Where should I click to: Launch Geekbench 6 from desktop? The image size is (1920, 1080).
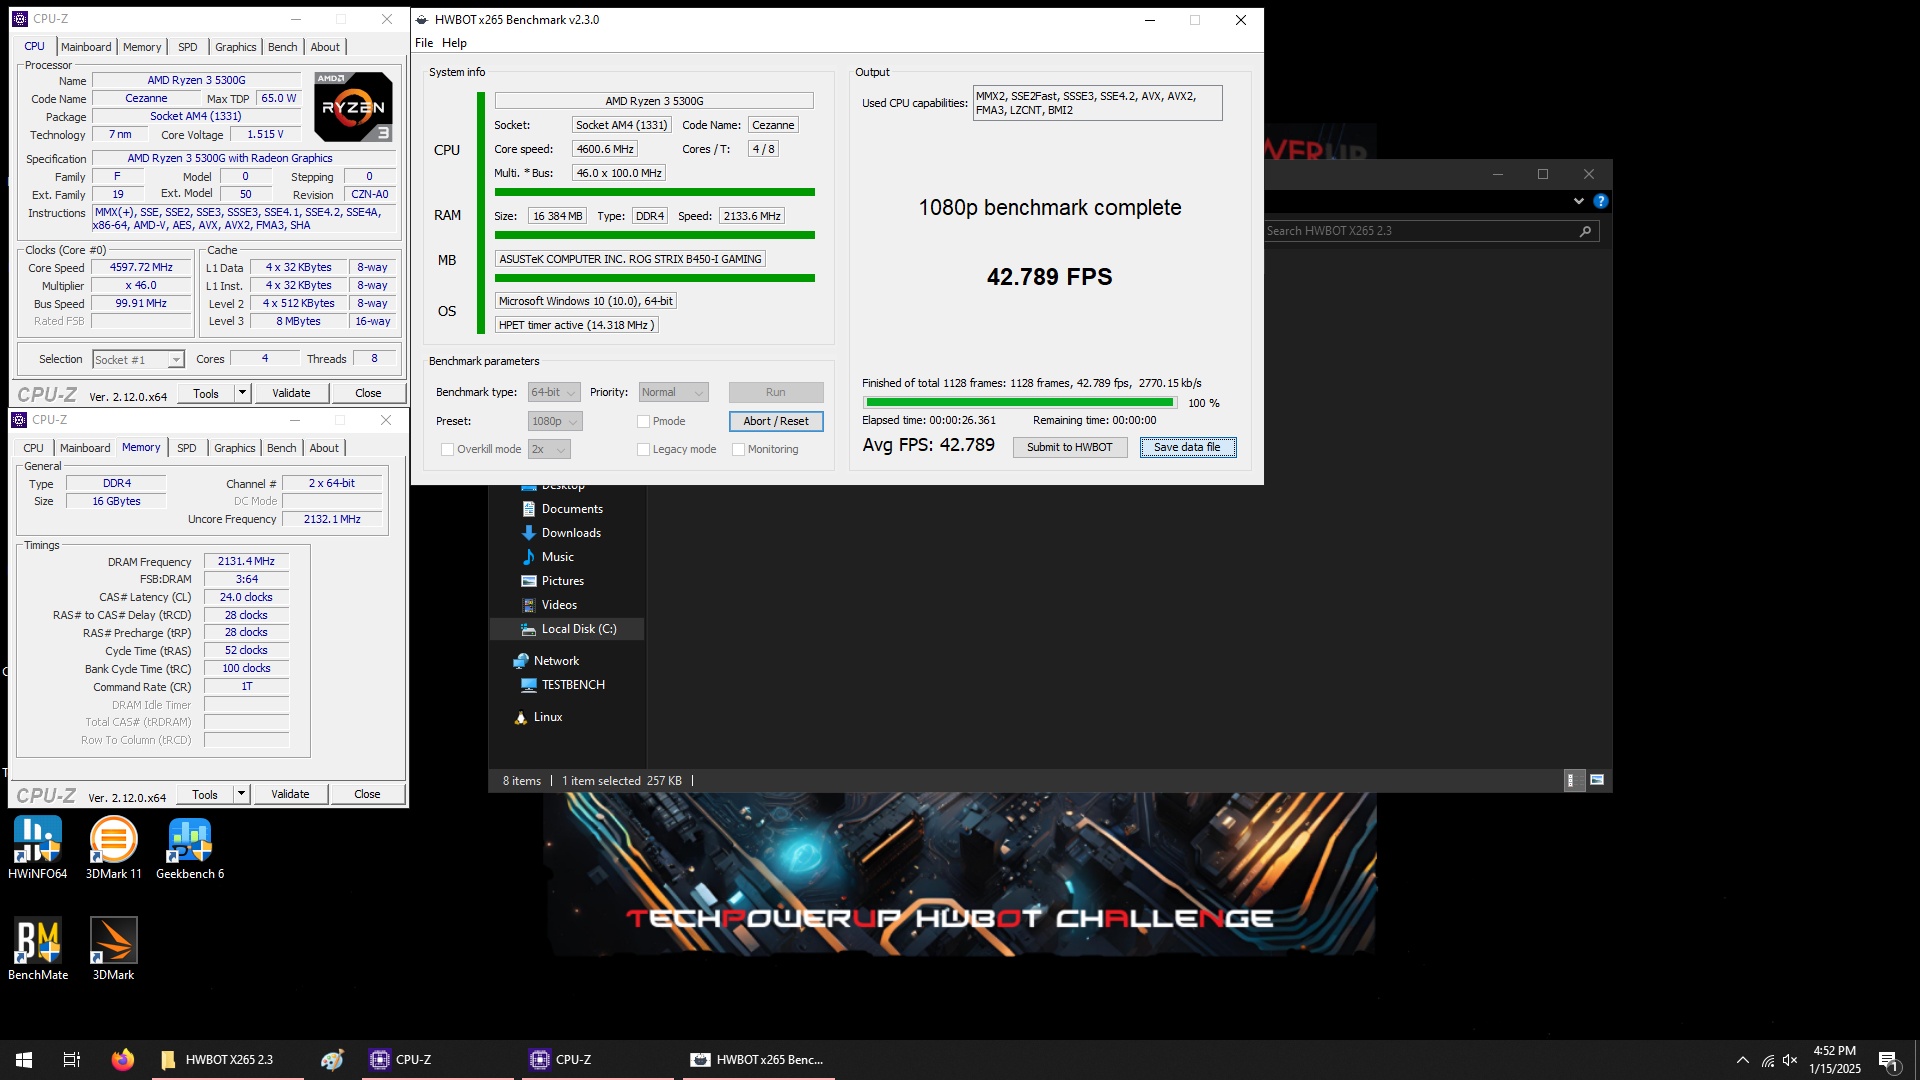click(190, 847)
